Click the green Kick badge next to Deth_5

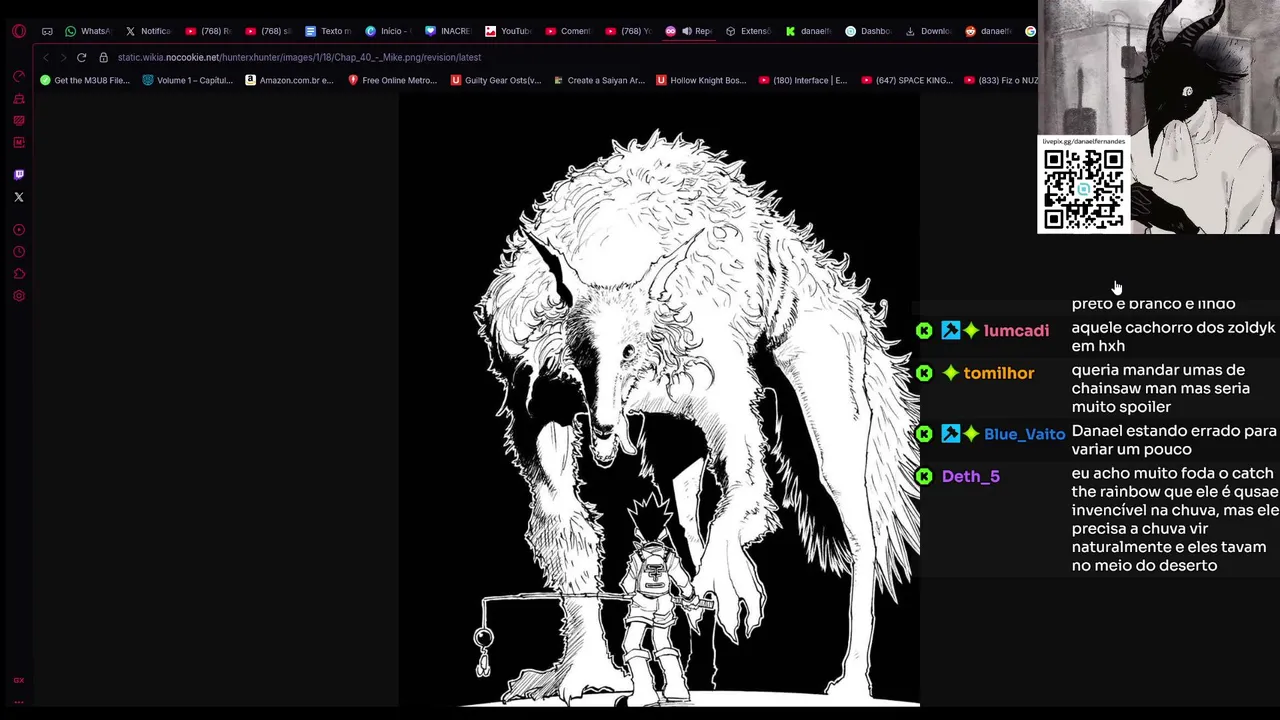924,477
